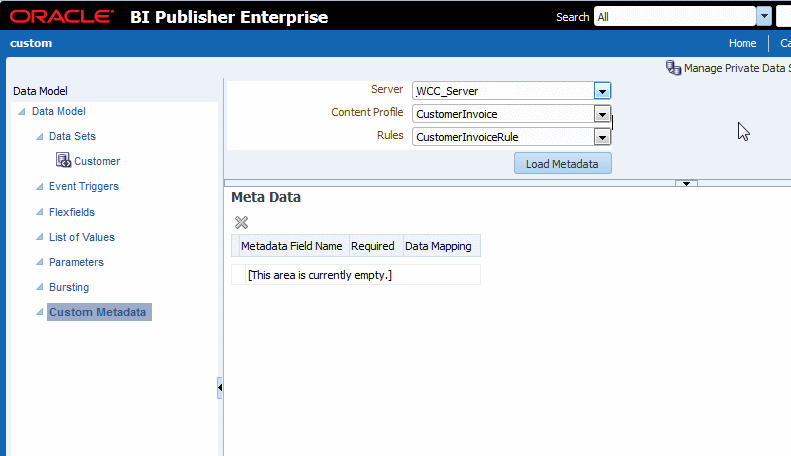The image size is (791, 456).
Task: Collapse the Data Model tree node
Action: (x=22, y=111)
